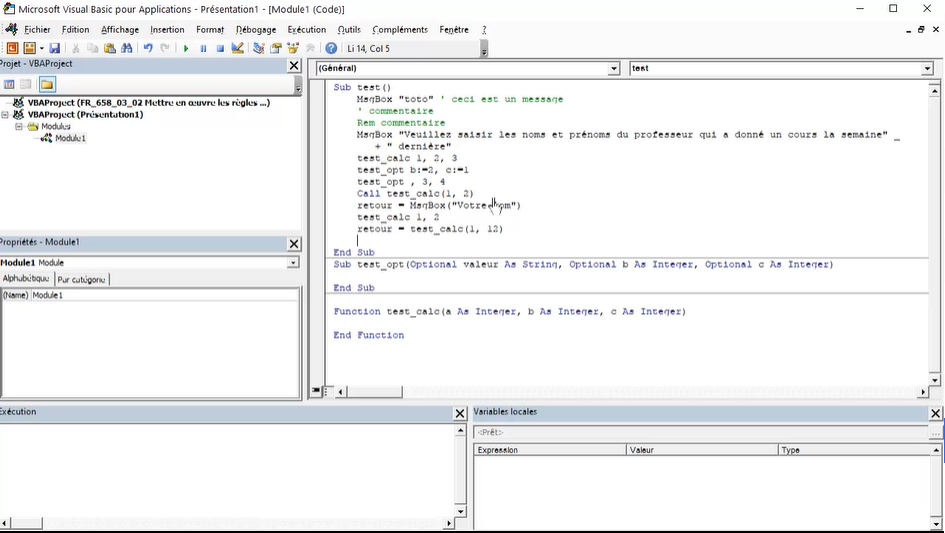Viewport: 945px width, 533px height.
Task: Click the Stop (reset) square icon
Action: click(x=220, y=48)
